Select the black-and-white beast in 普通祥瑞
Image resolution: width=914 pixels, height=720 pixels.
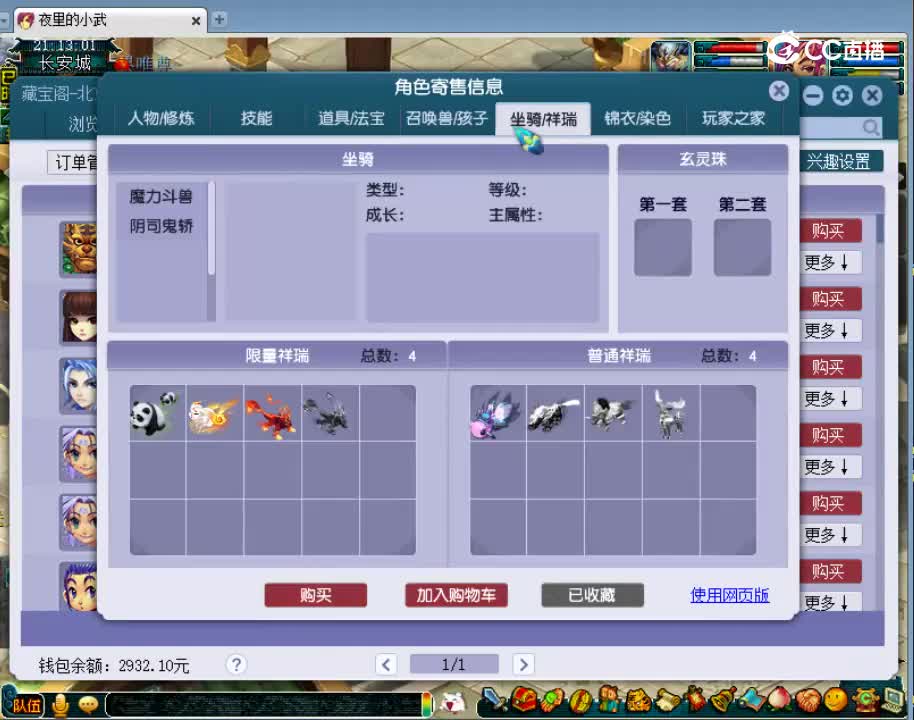pos(555,413)
